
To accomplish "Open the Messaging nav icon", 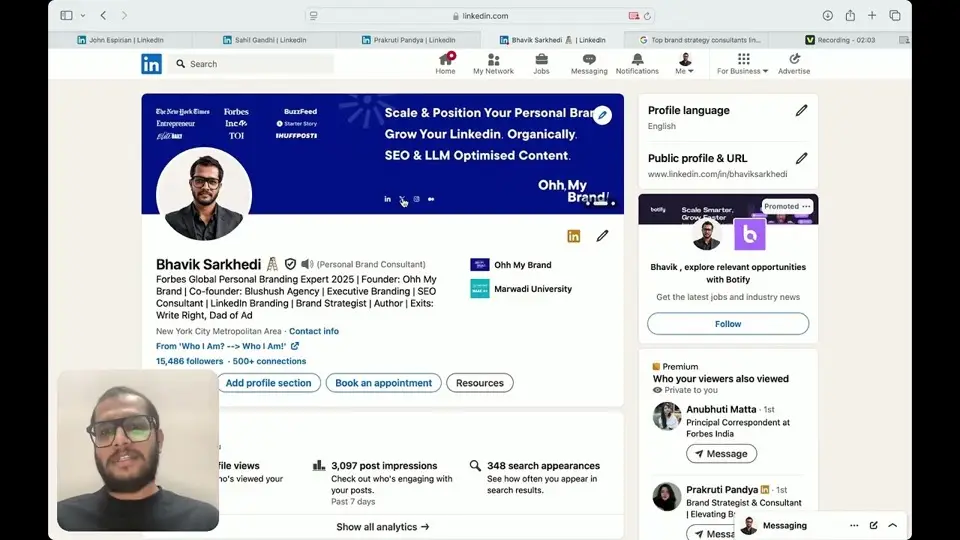I will click(x=589, y=64).
